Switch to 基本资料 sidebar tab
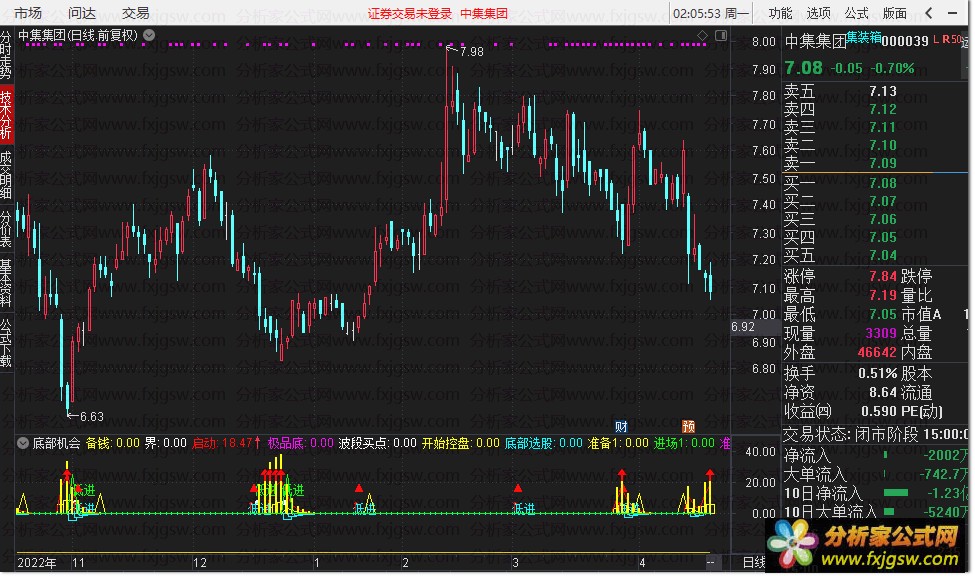This screenshot has width=975, height=576. [6, 283]
